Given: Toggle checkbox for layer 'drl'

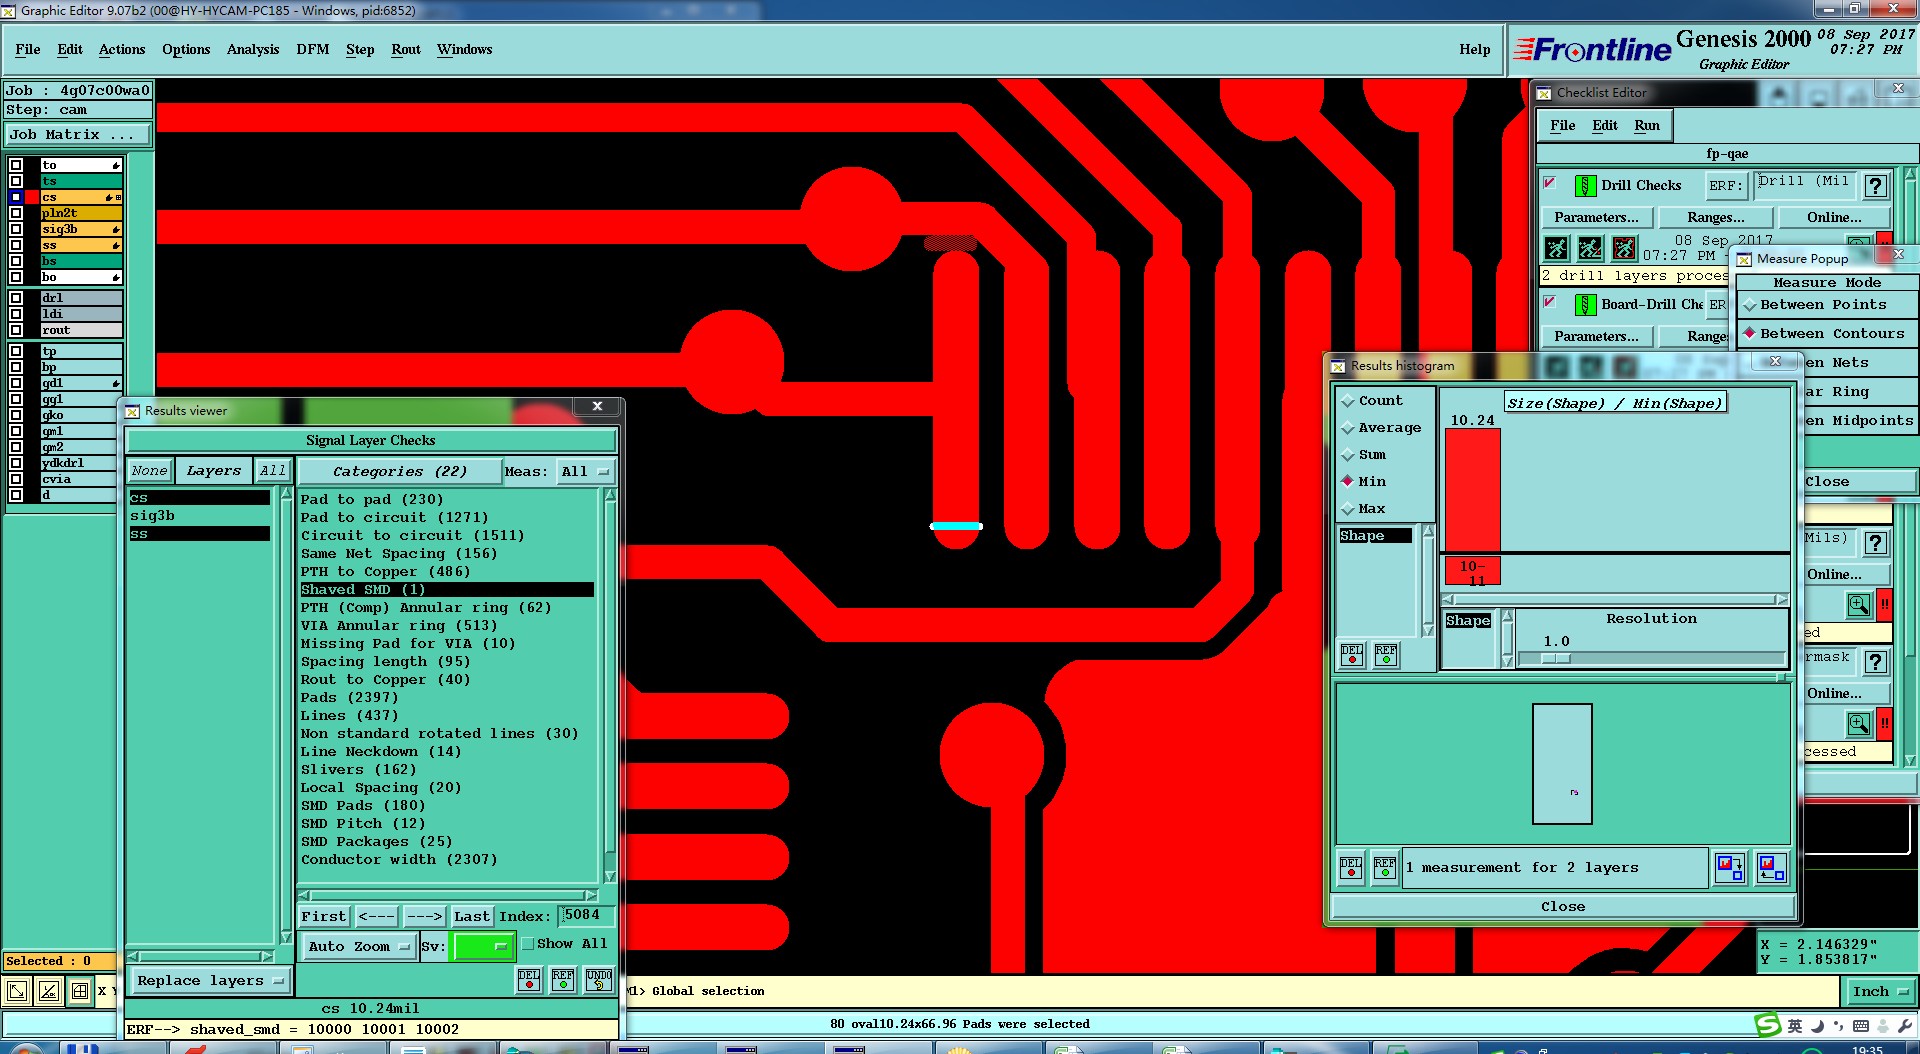Looking at the screenshot, I should 16,298.
